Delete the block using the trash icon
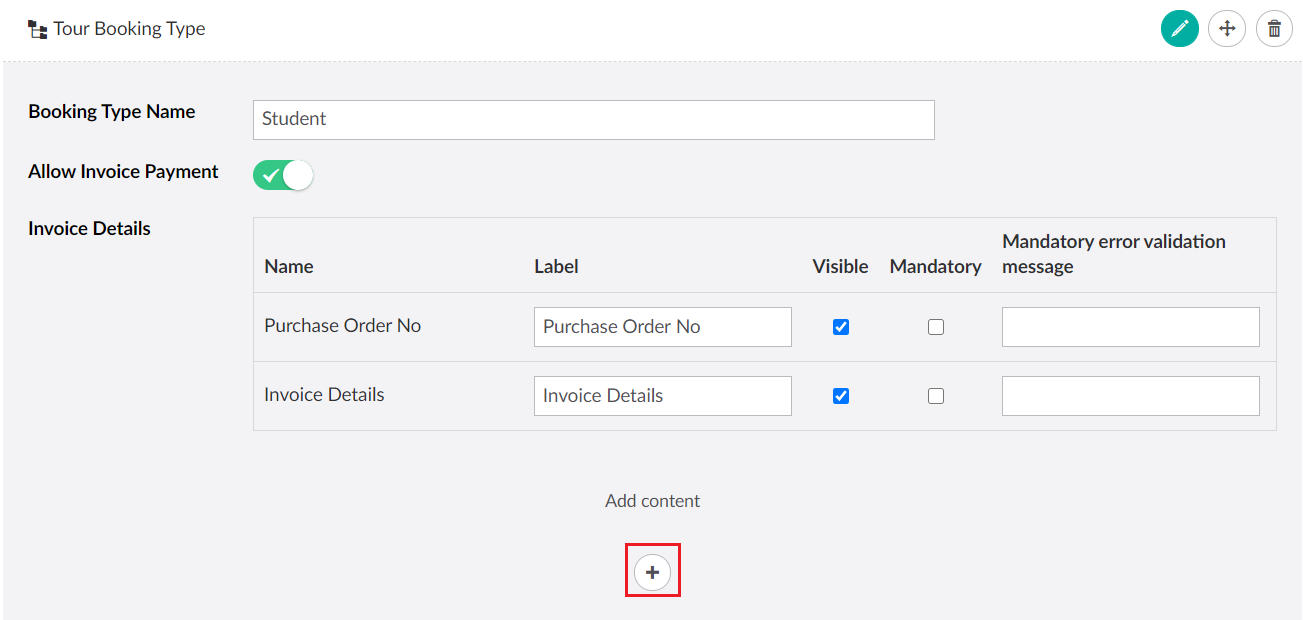The image size is (1303, 620). pyautogui.click(x=1274, y=29)
